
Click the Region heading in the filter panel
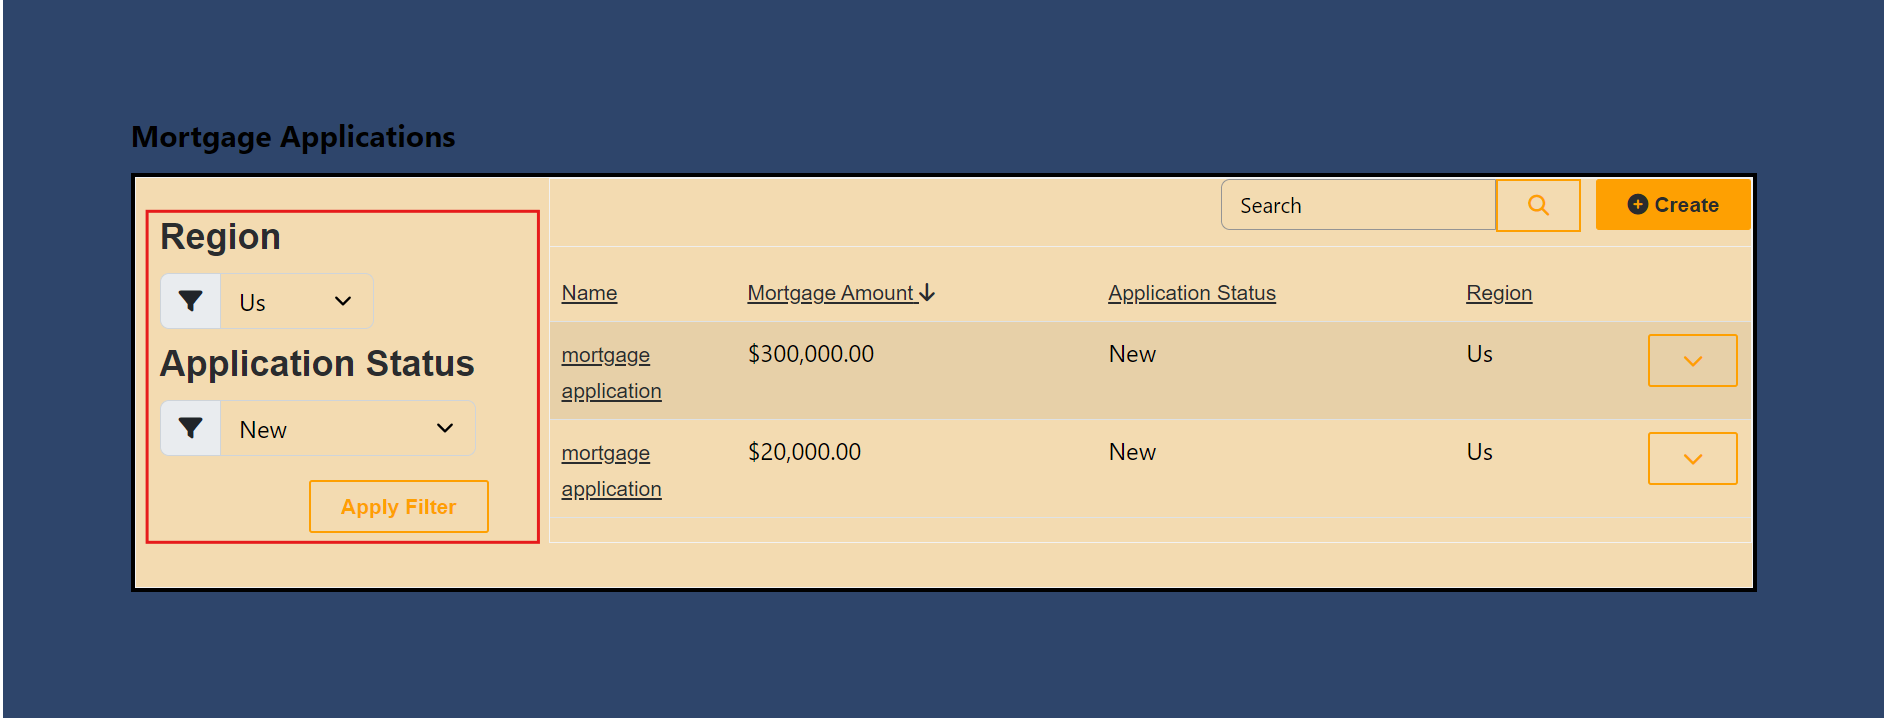220,237
